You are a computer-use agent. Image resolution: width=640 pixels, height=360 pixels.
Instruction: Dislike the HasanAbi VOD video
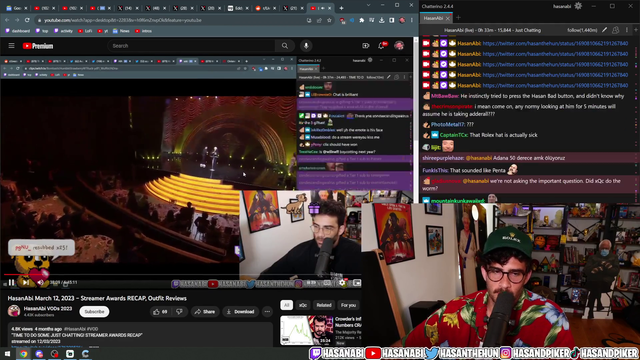pos(179,311)
